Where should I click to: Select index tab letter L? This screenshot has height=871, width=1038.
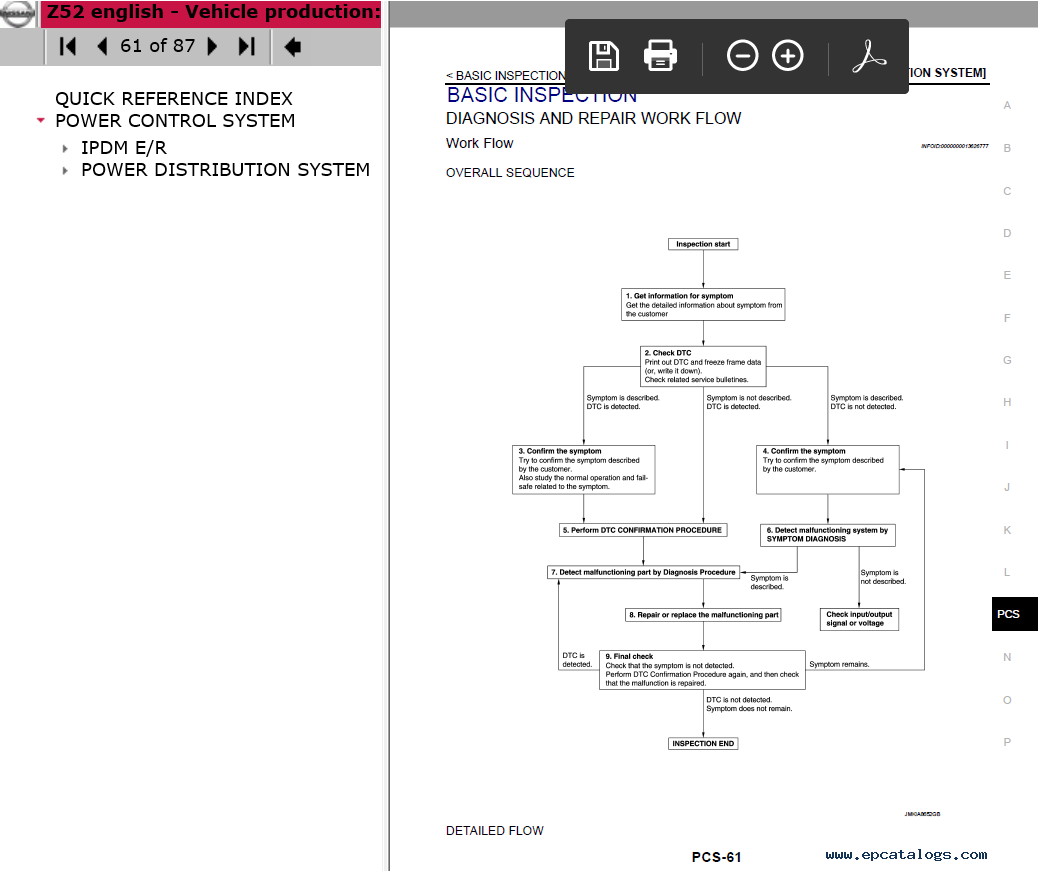click(1007, 573)
